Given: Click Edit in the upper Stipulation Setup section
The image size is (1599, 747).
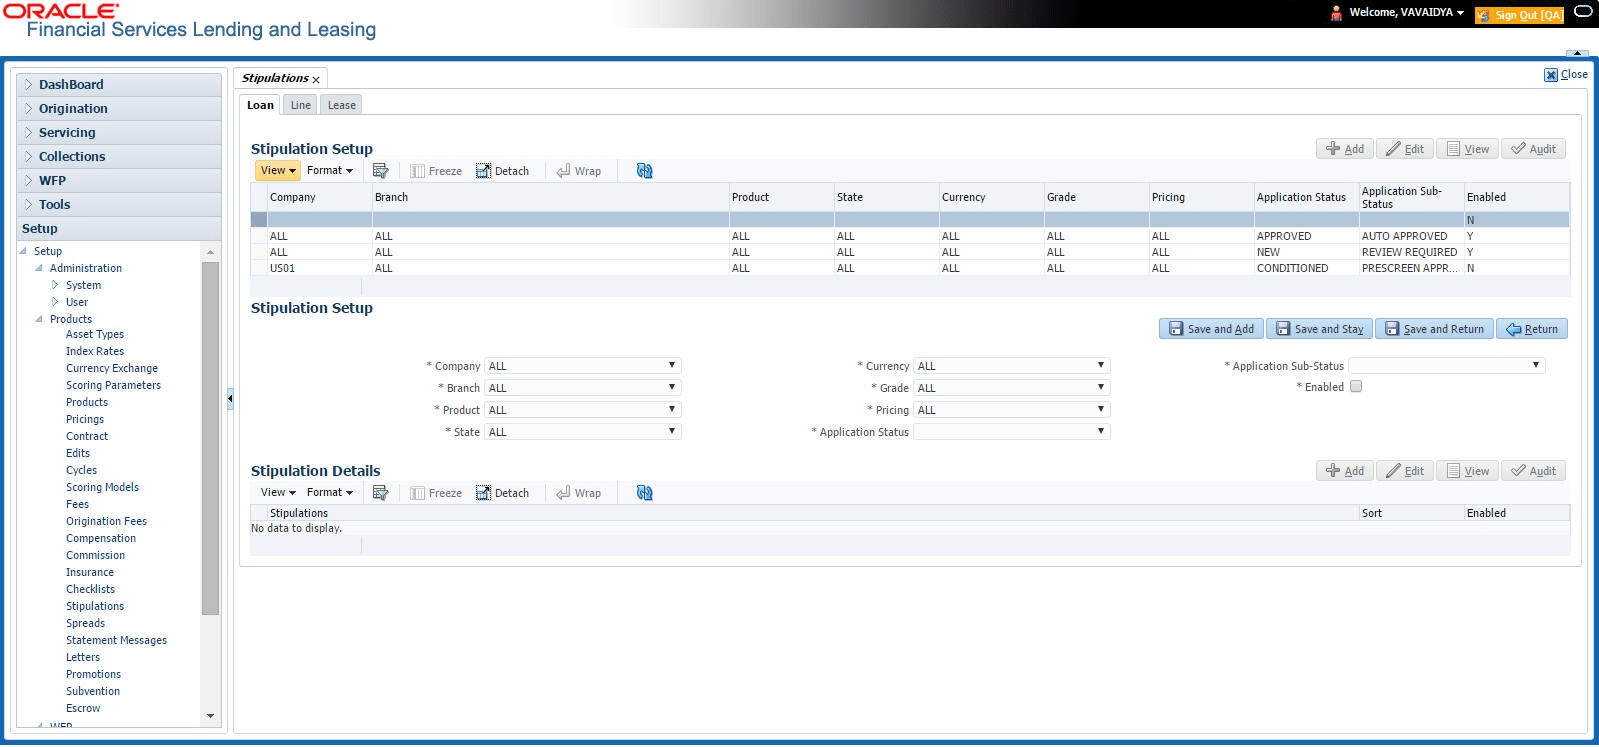Looking at the screenshot, I should [1405, 149].
